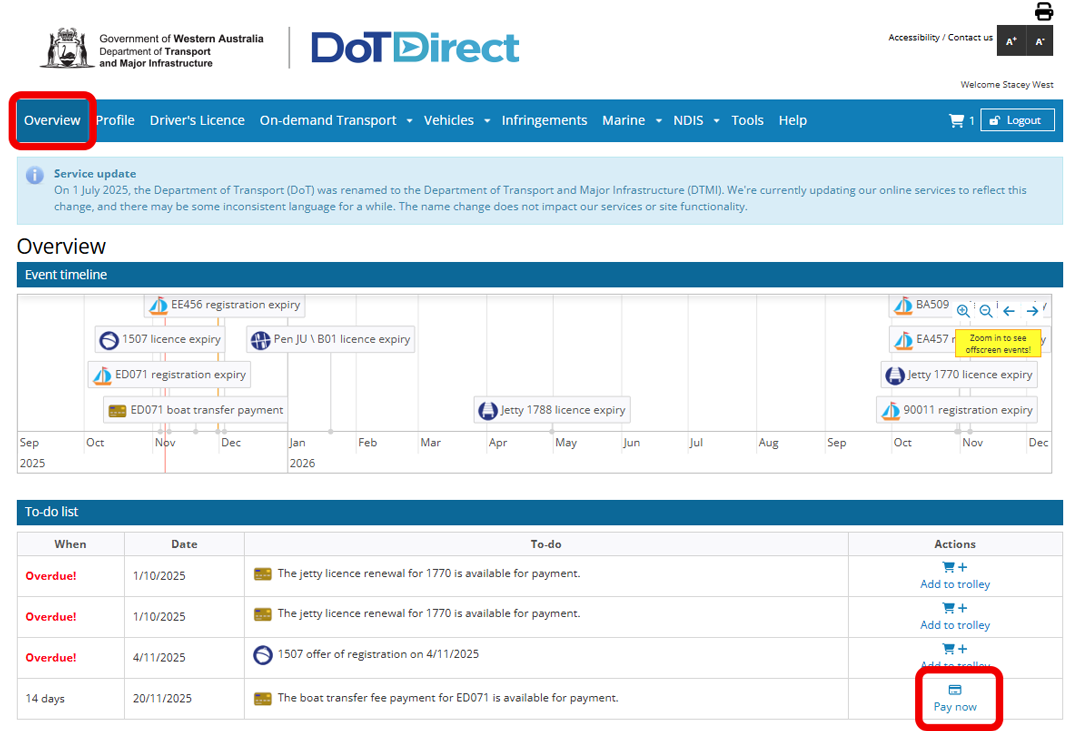Image resolution: width=1080 pixels, height=731 pixels.
Task: Go to the Profile menu
Action: [115, 121]
